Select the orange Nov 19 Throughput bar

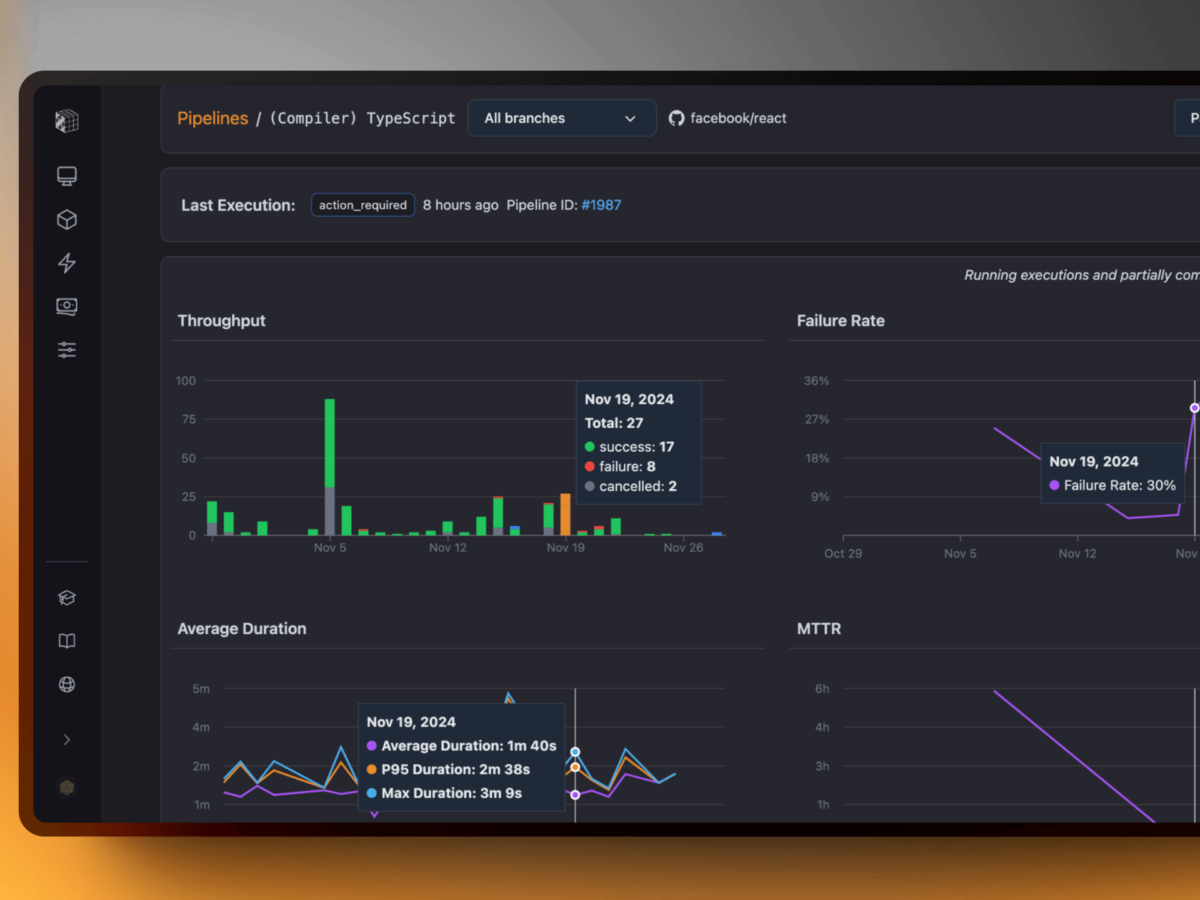(565, 514)
